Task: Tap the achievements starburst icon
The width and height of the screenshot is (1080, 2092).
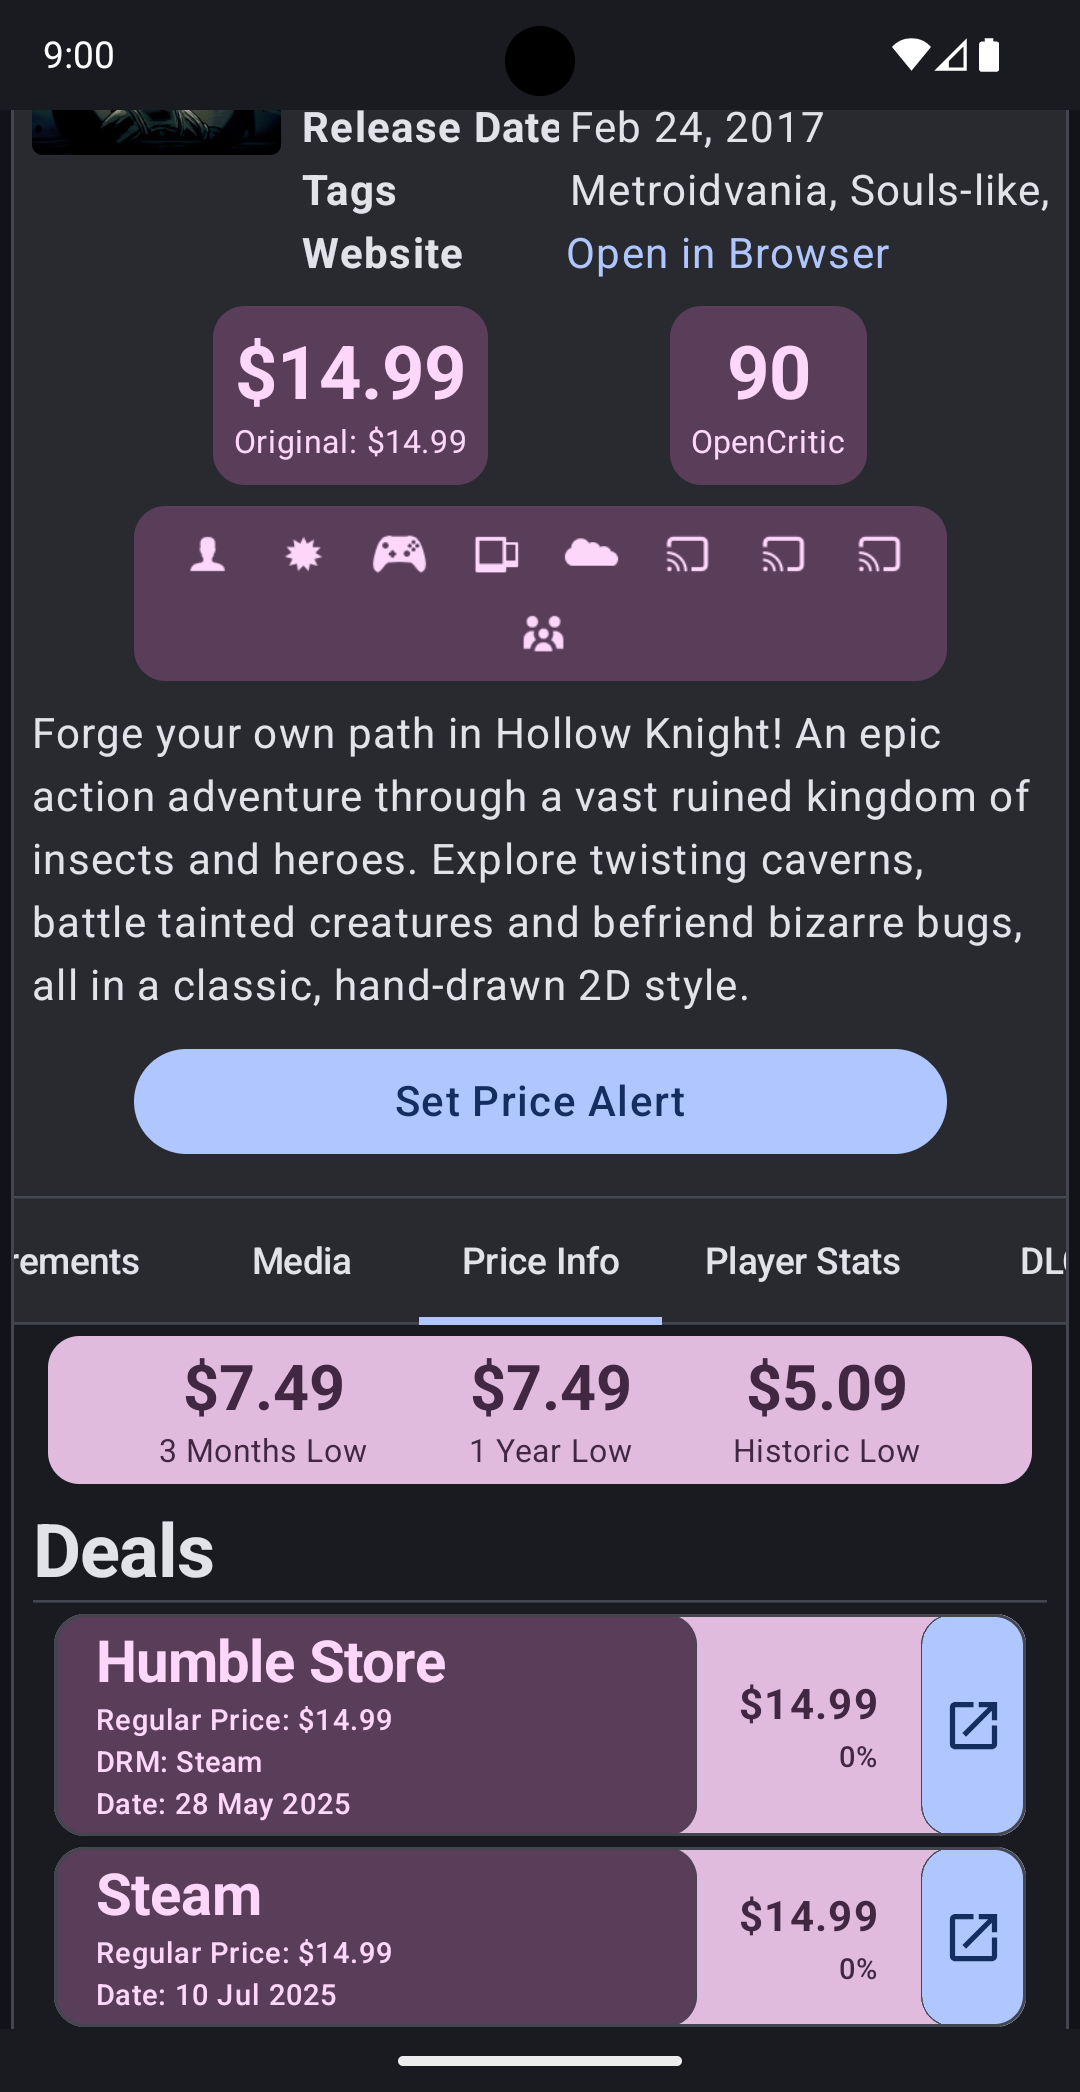Action: click(x=303, y=554)
